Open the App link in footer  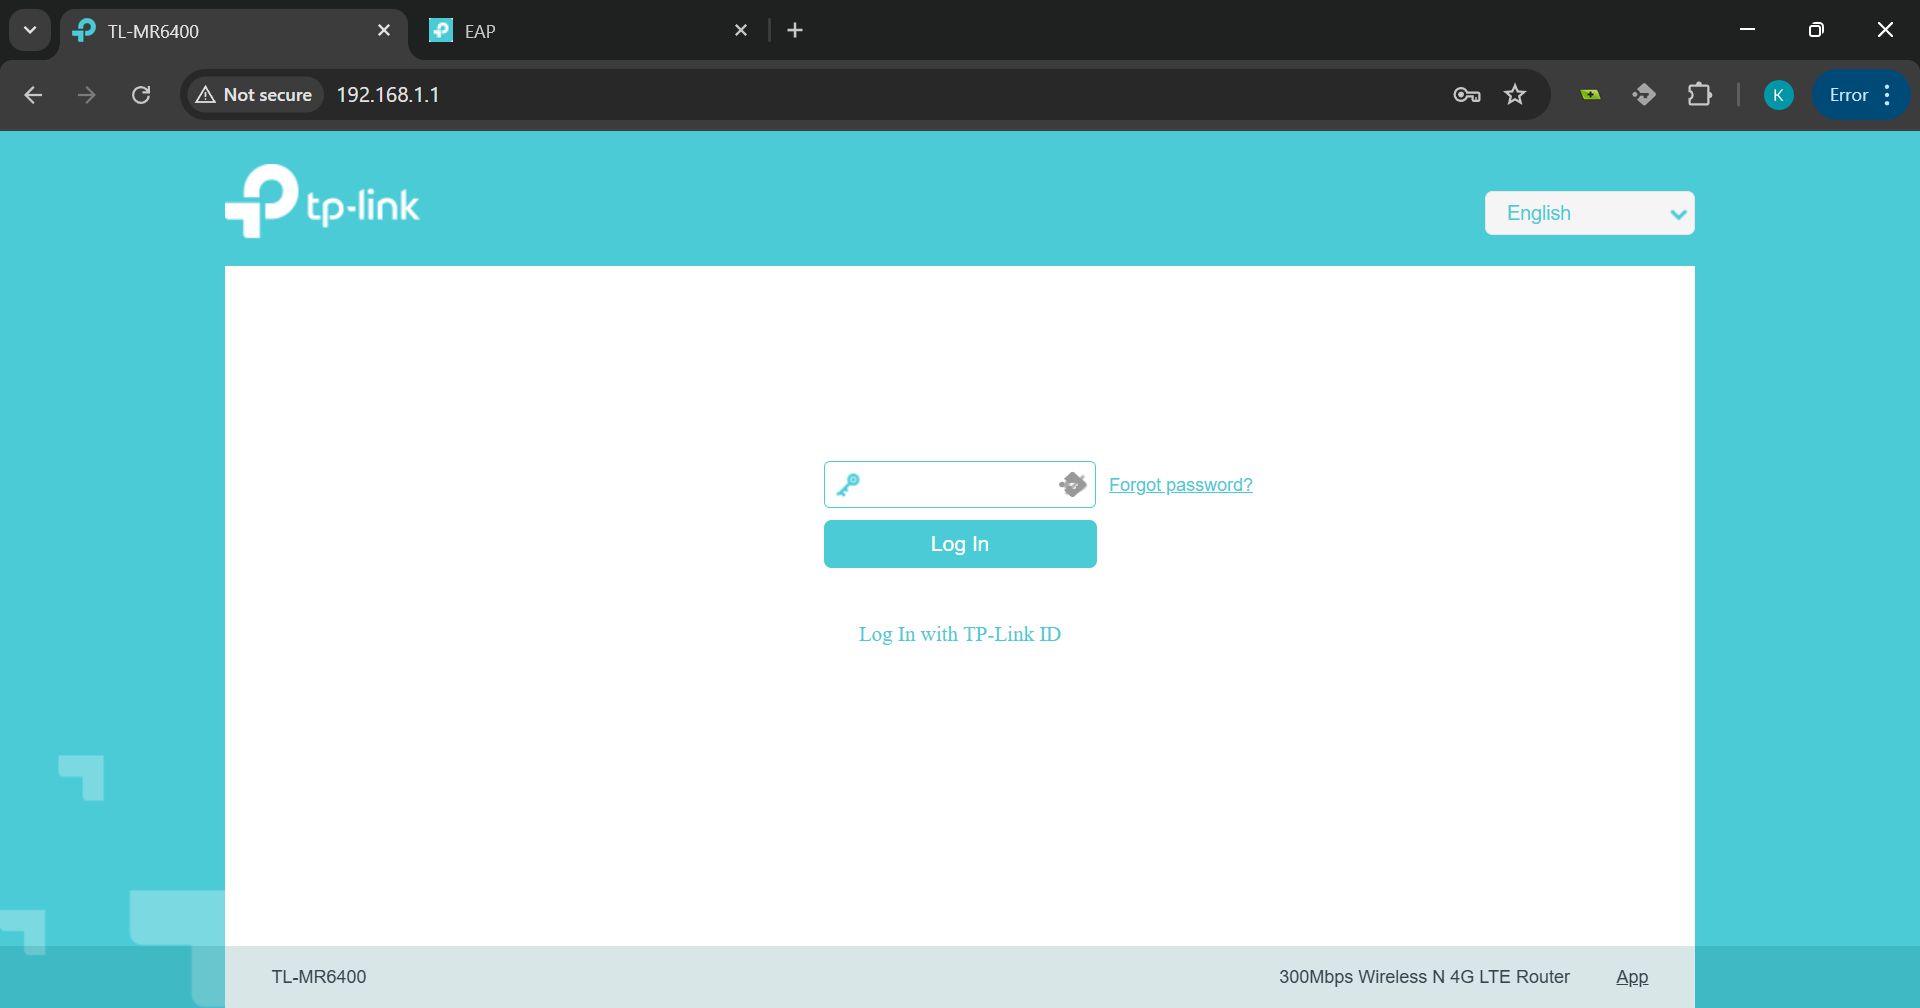tap(1632, 977)
